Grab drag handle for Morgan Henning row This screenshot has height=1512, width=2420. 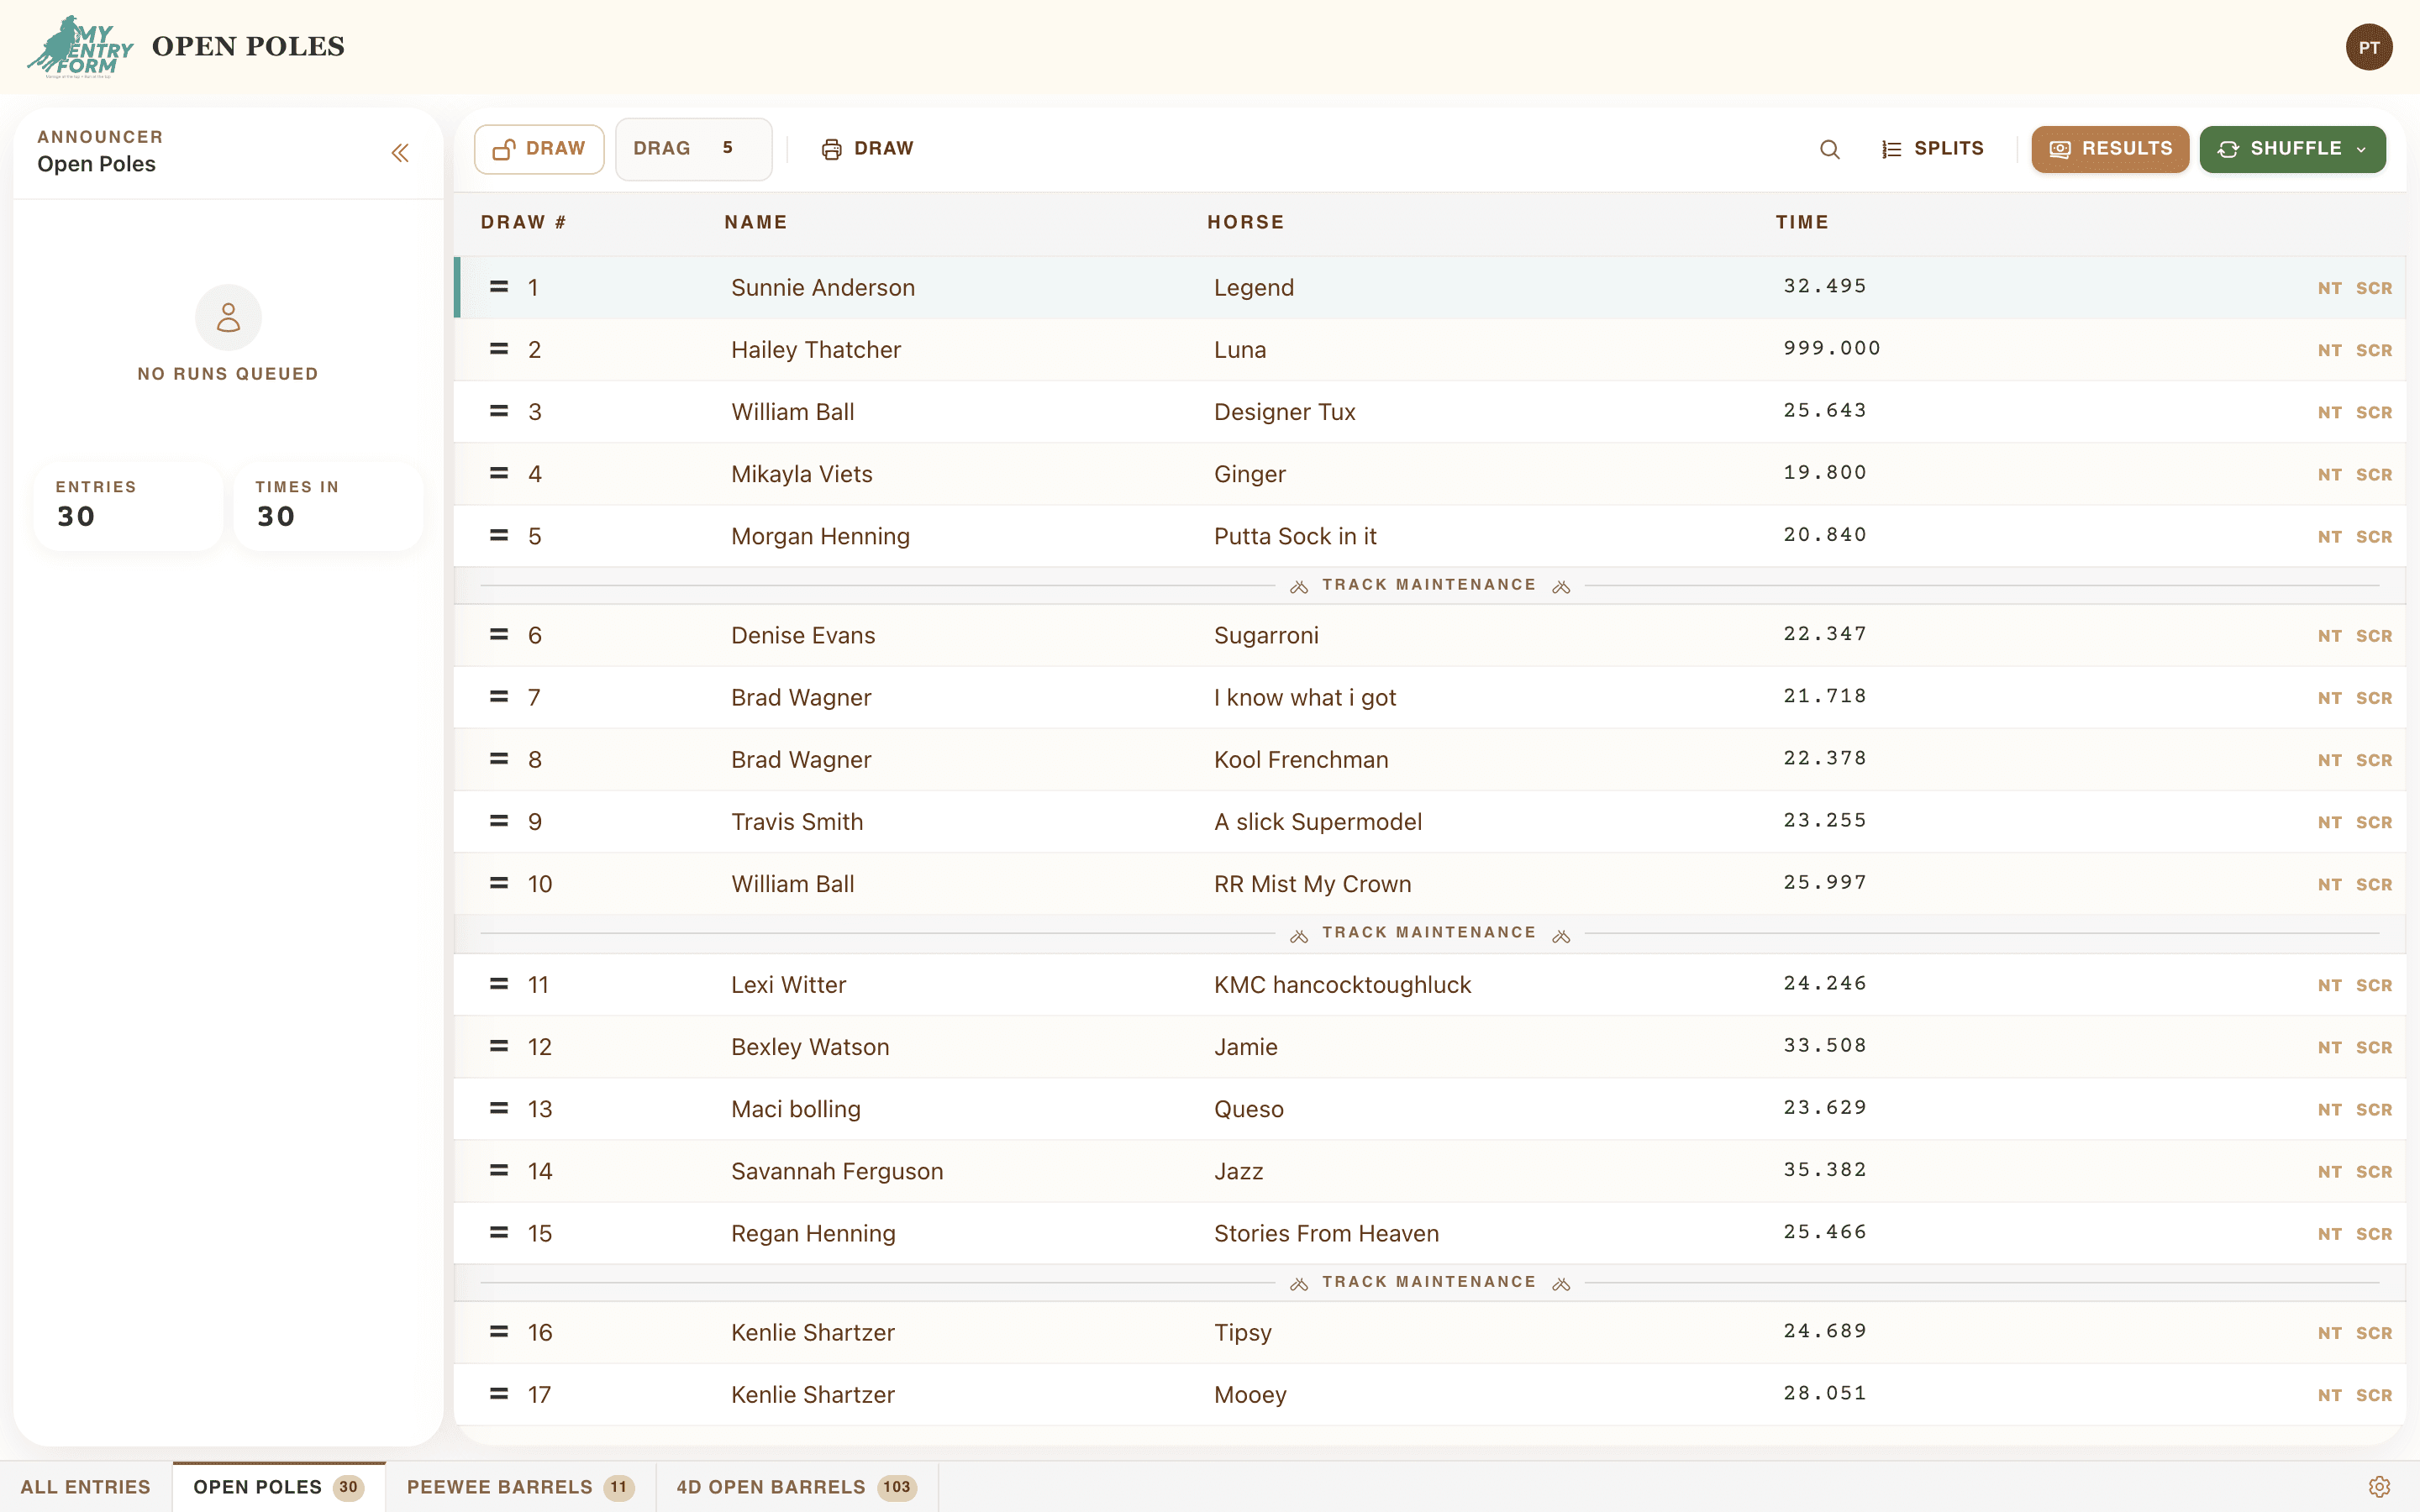tap(499, 535)
